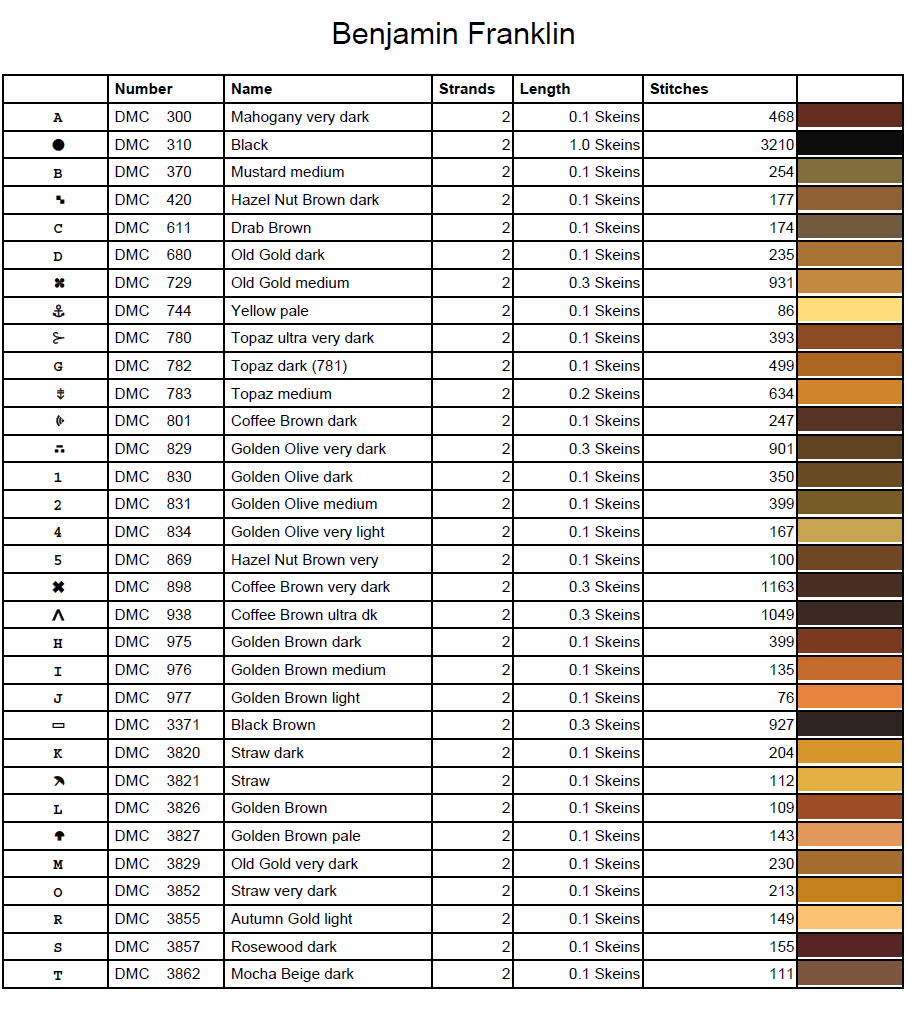Click the Benjamin Franklin title
Image resolution: width=907 pixels, height=1017 pixels.
(453, 35)
